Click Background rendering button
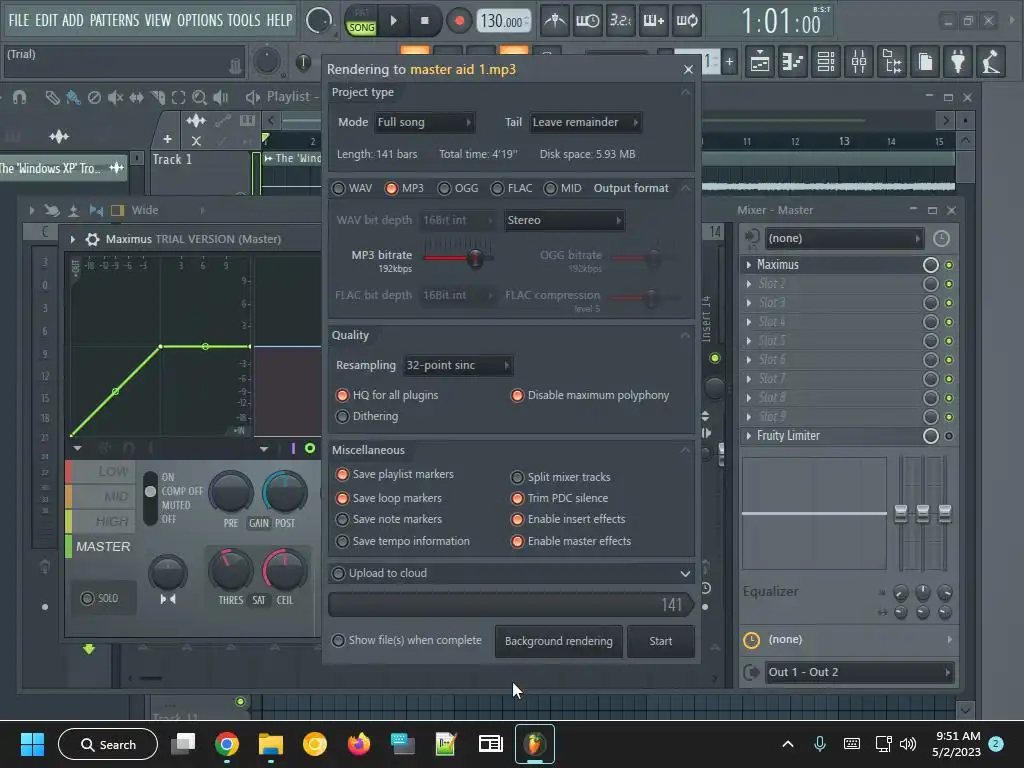Image resolution: width=1024 pixels, height=768 pixels. click(558, 641)
